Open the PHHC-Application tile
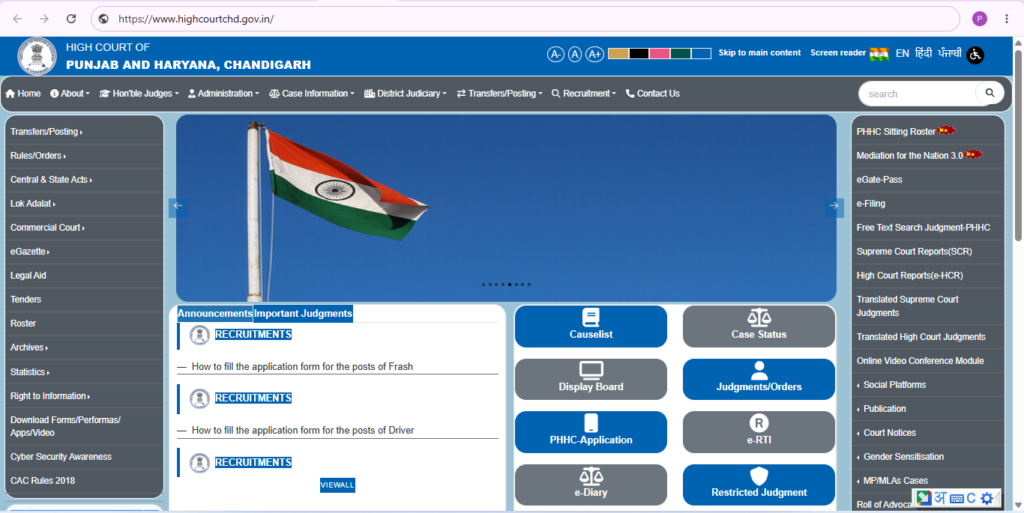The height and width of the screenshot is (513, 1024). coord(590,432)
